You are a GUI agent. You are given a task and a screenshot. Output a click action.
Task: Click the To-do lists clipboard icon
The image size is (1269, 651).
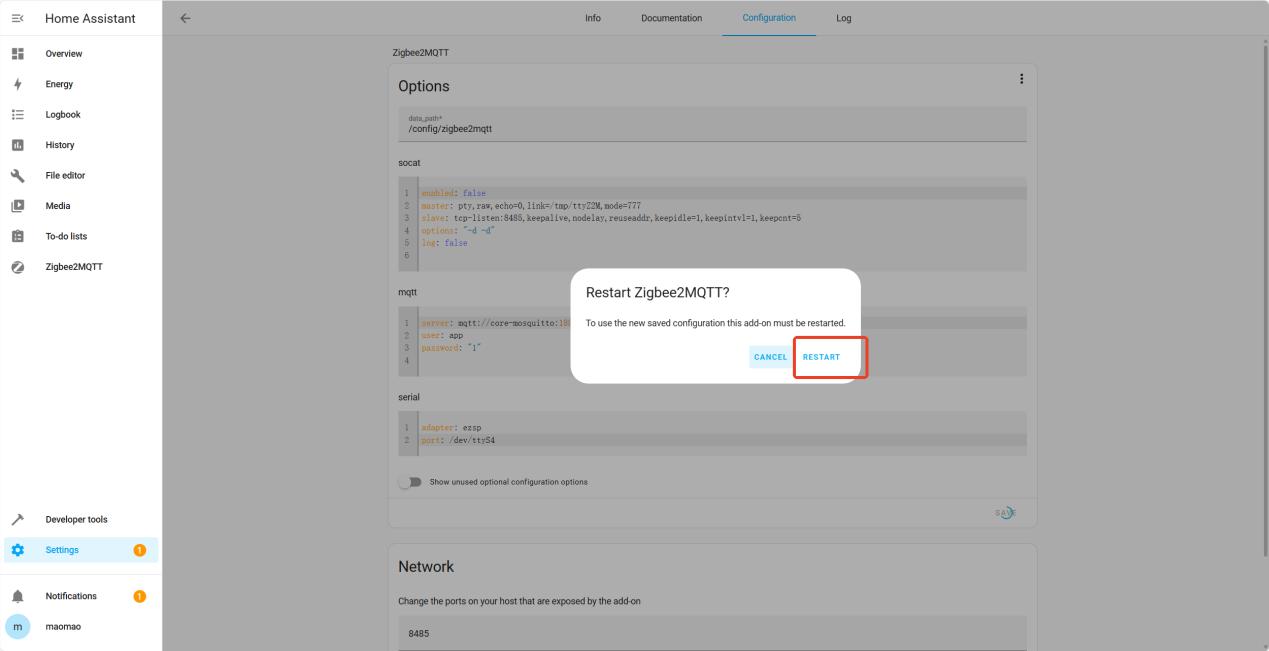(17, 236)
